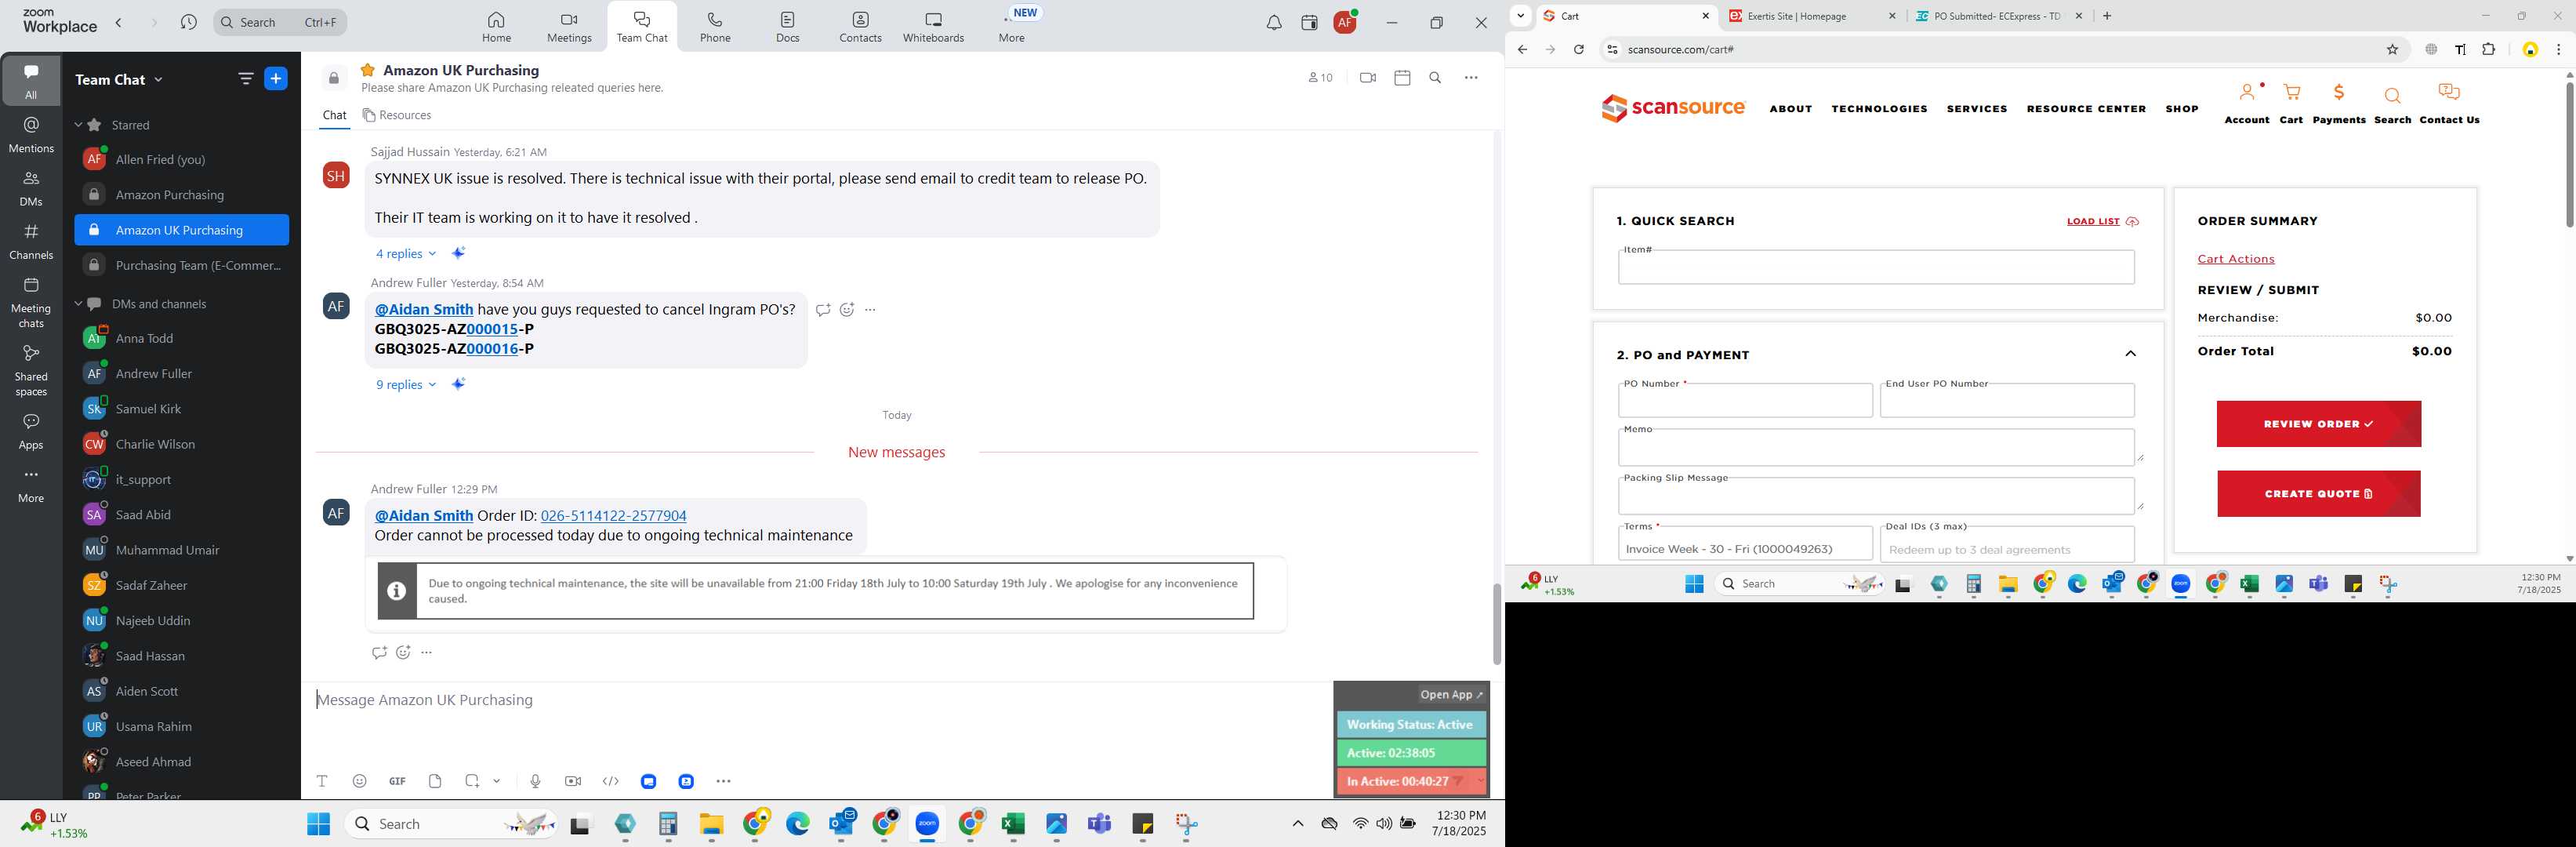Screen dimensions: 2576x847
Task: Expand the 9 replies thread
Action: (406, 384)
